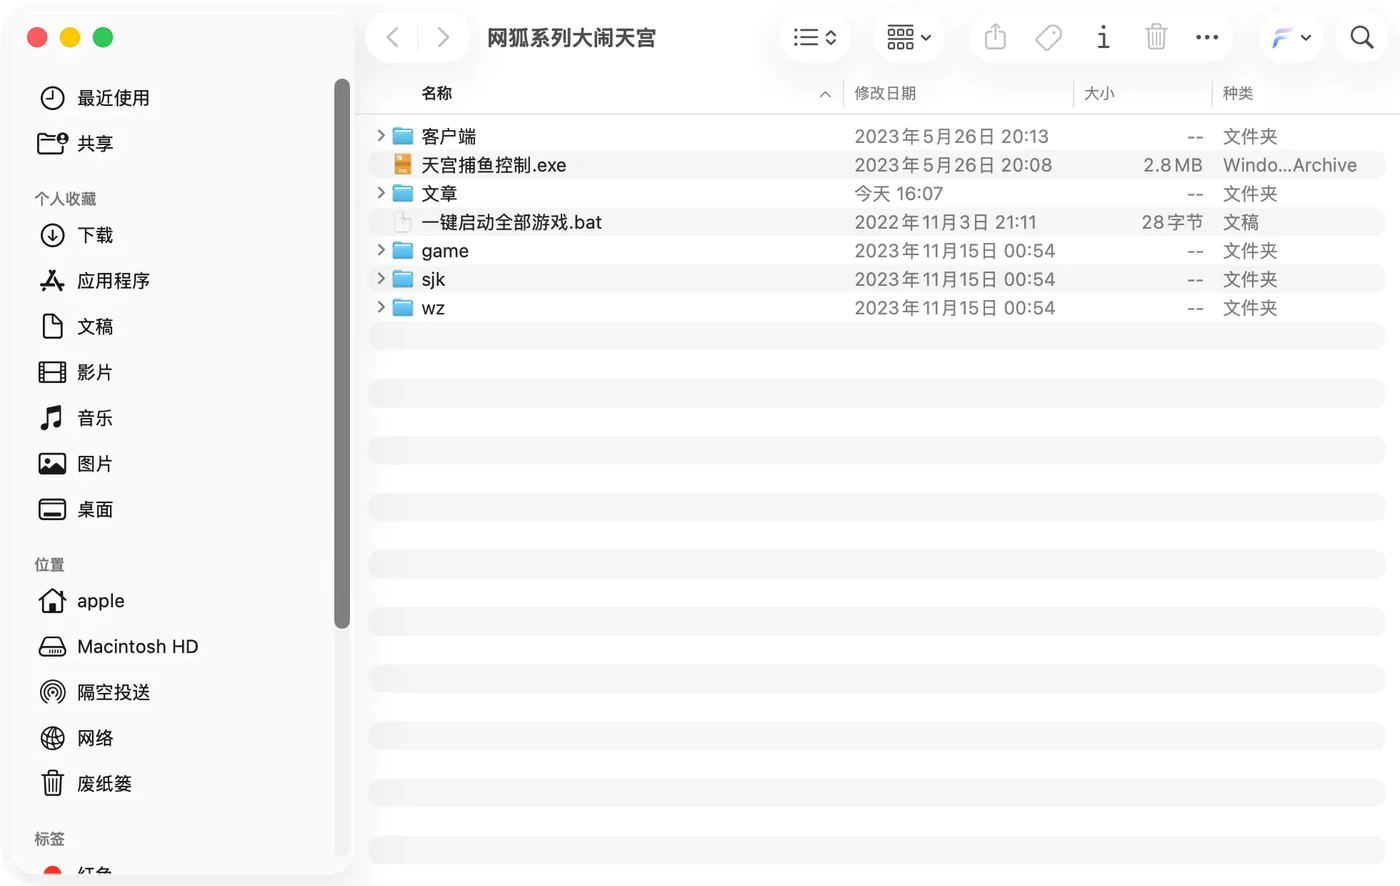Go forward to the next folder
Image resolution: width=1400 pixels, height=886 pixels.
(x=443, y=38)
